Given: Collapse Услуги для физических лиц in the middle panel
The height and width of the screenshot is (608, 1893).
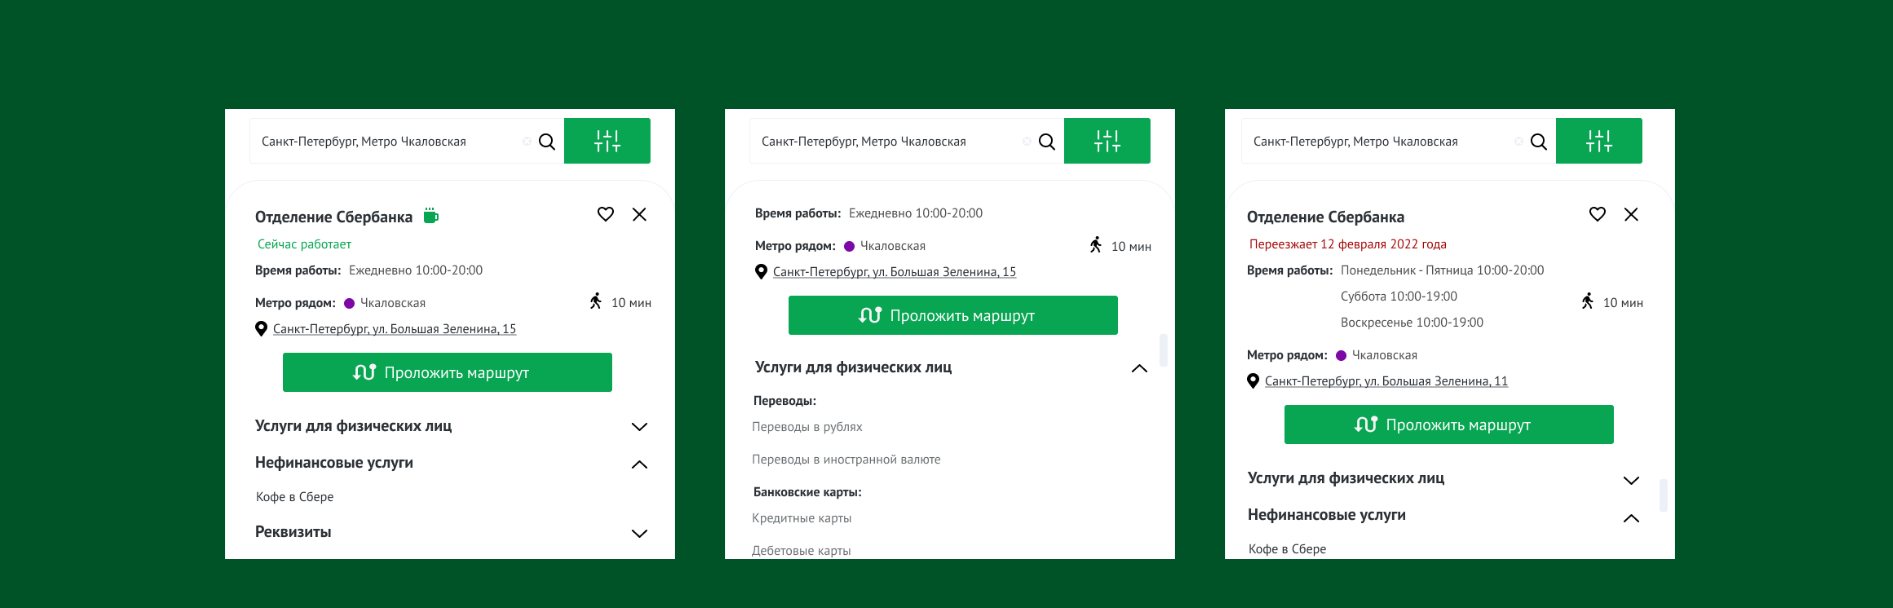Looking at the screenshot, I should coord(1139,369).
